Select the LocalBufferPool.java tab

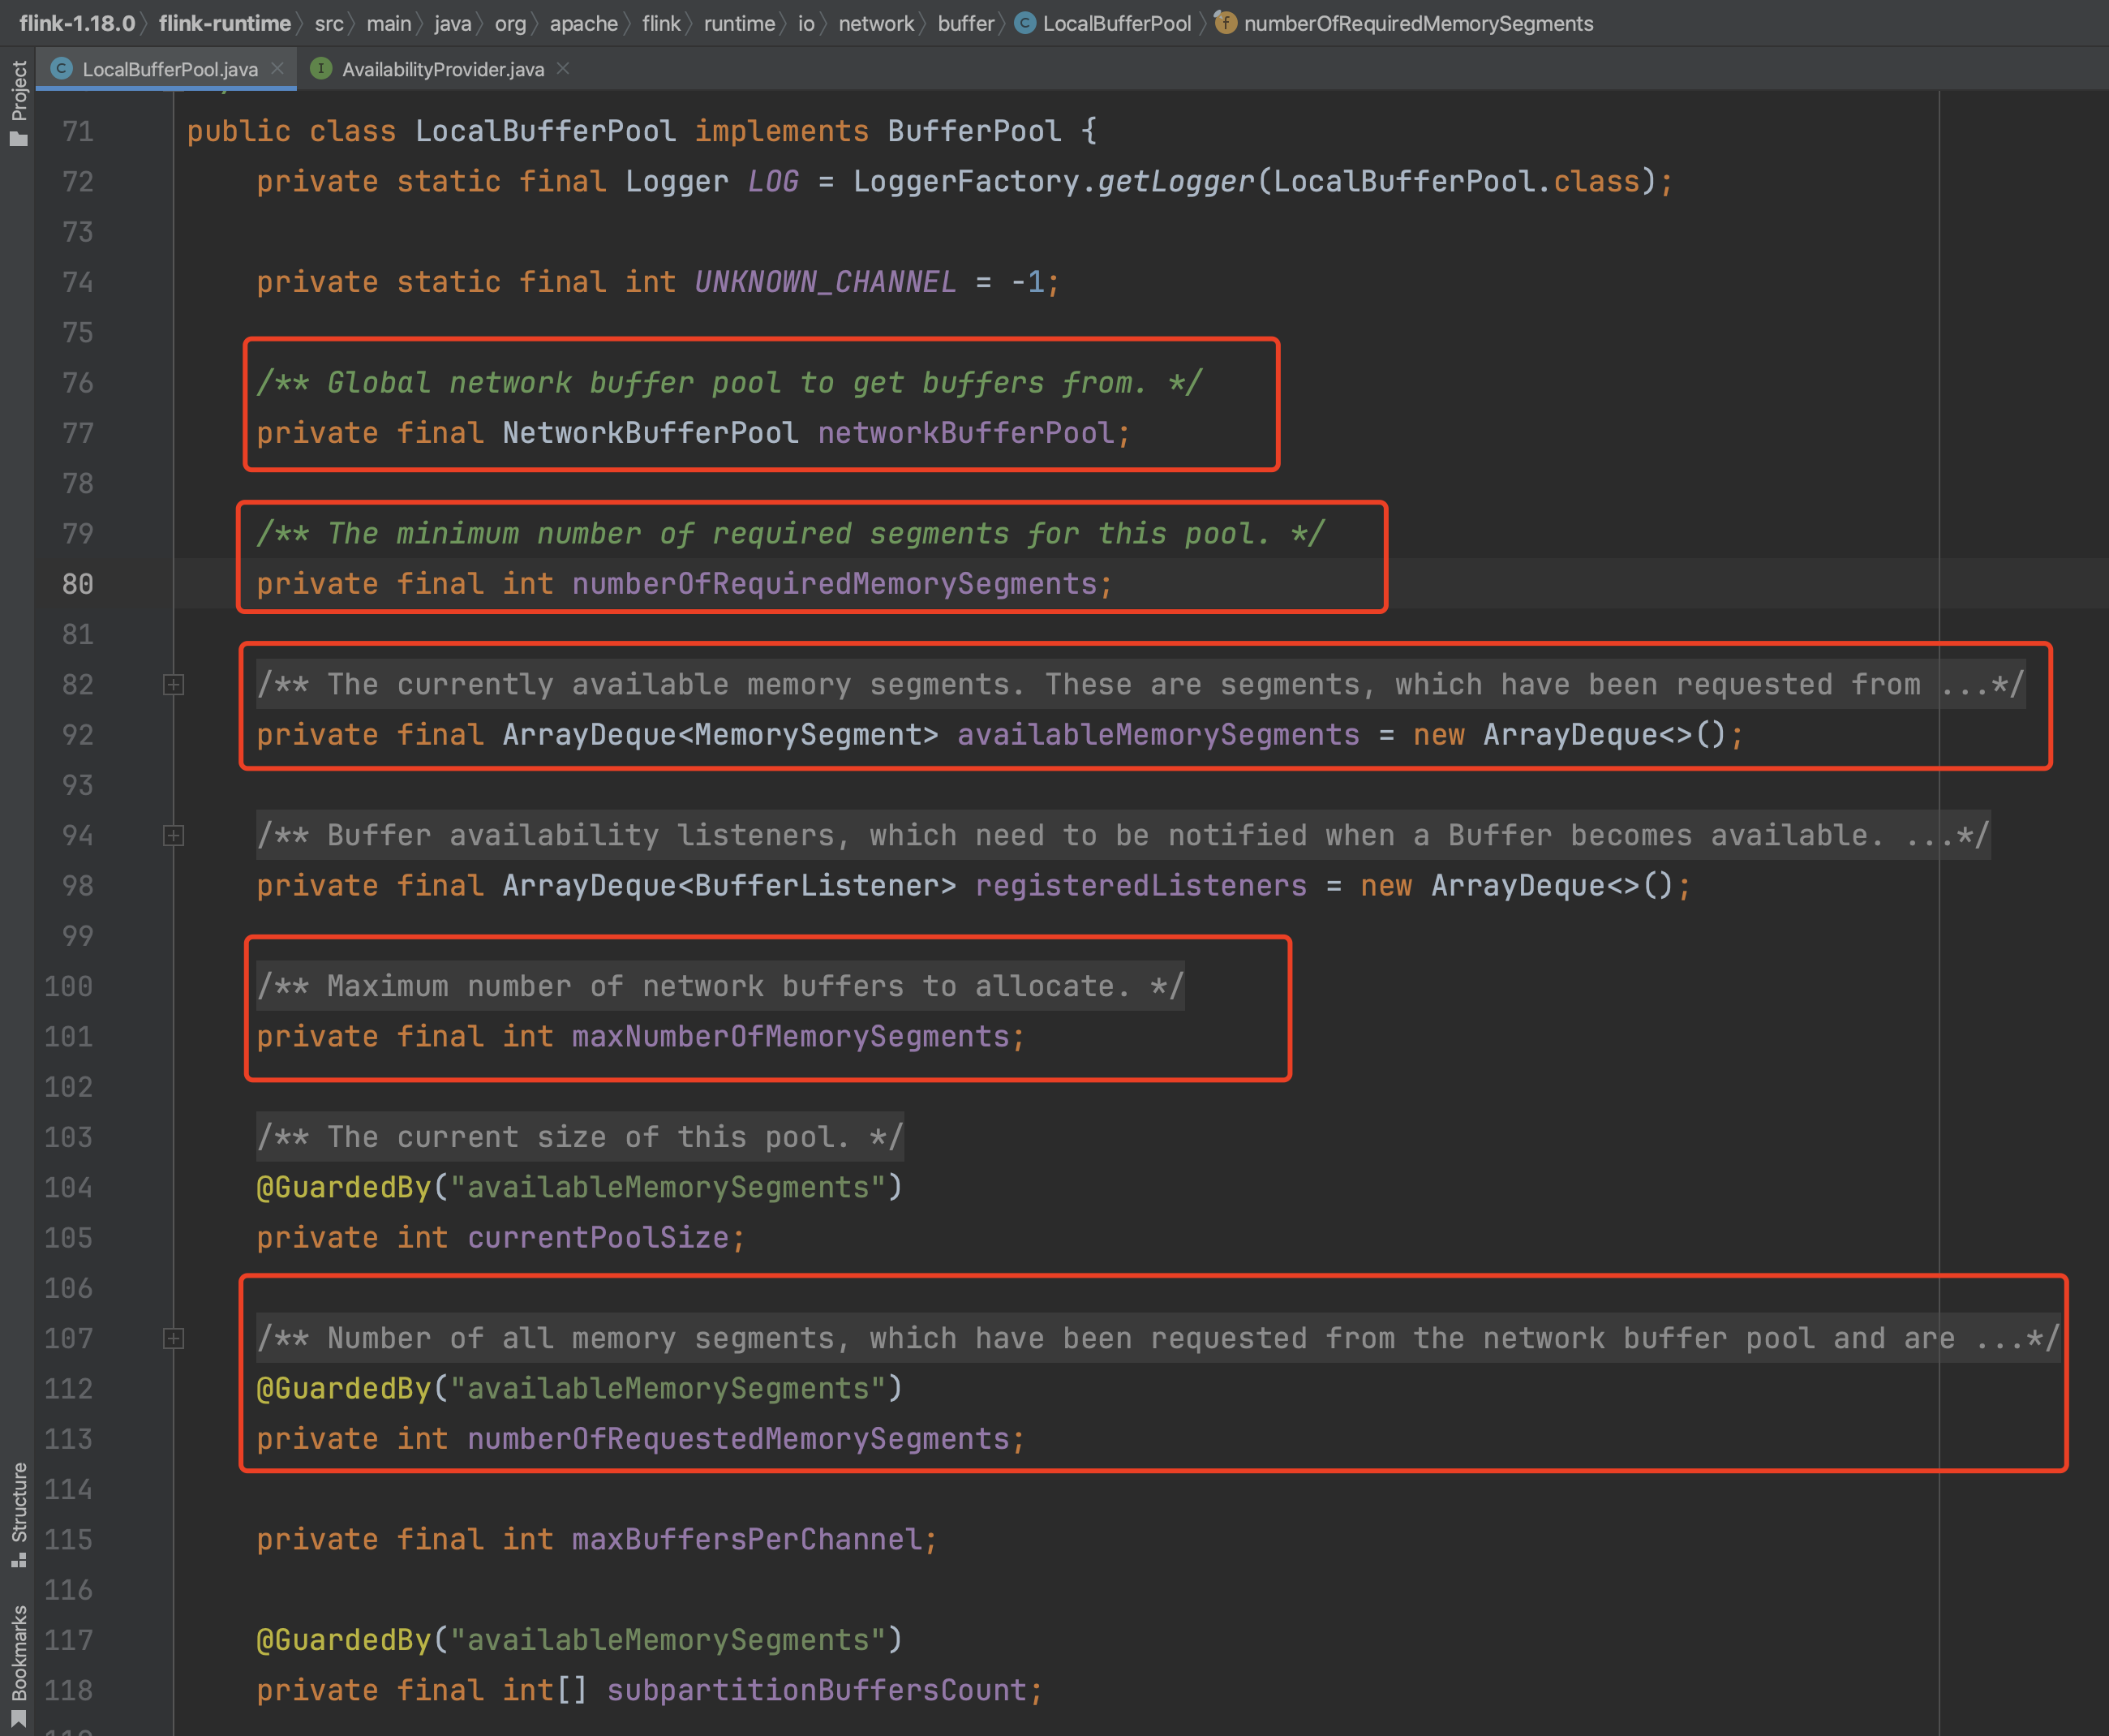coord(170,69)
